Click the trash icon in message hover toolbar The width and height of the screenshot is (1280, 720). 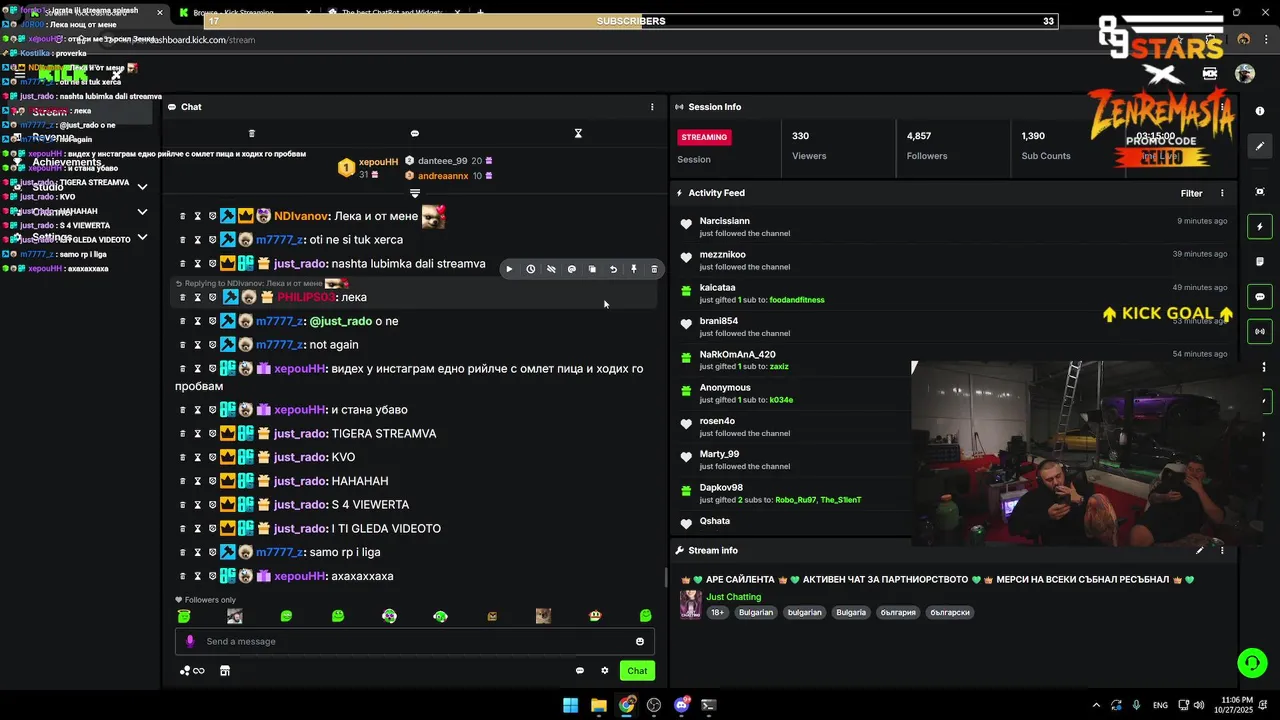654,269
